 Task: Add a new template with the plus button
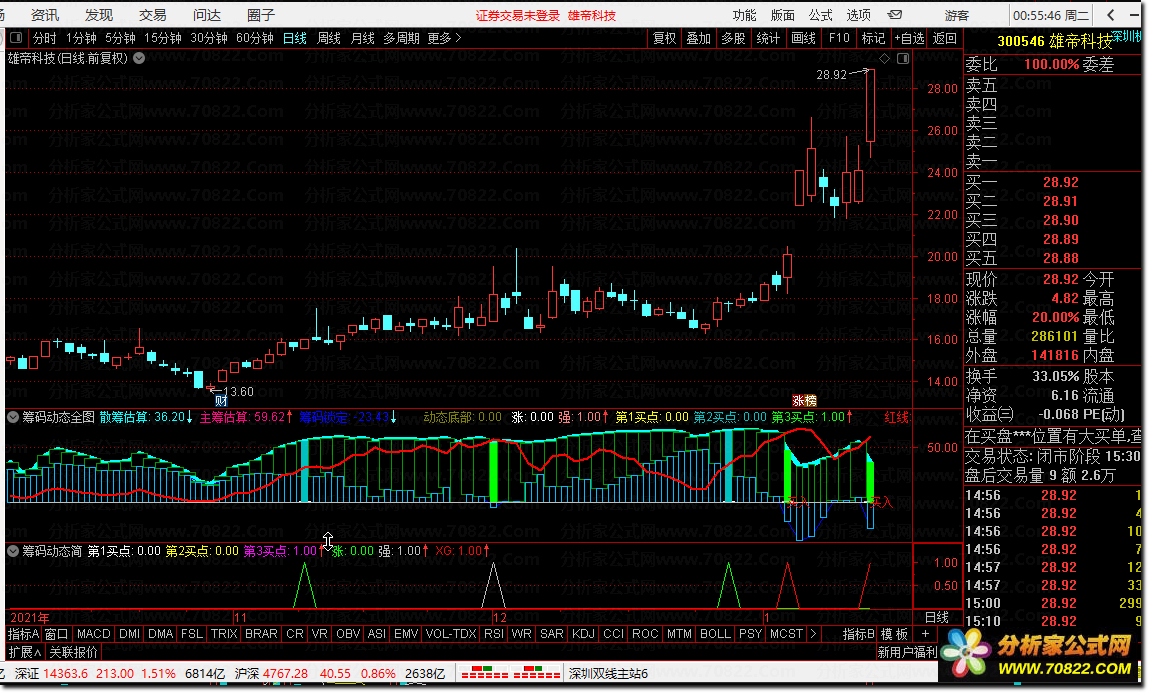(x=926, y=634)
